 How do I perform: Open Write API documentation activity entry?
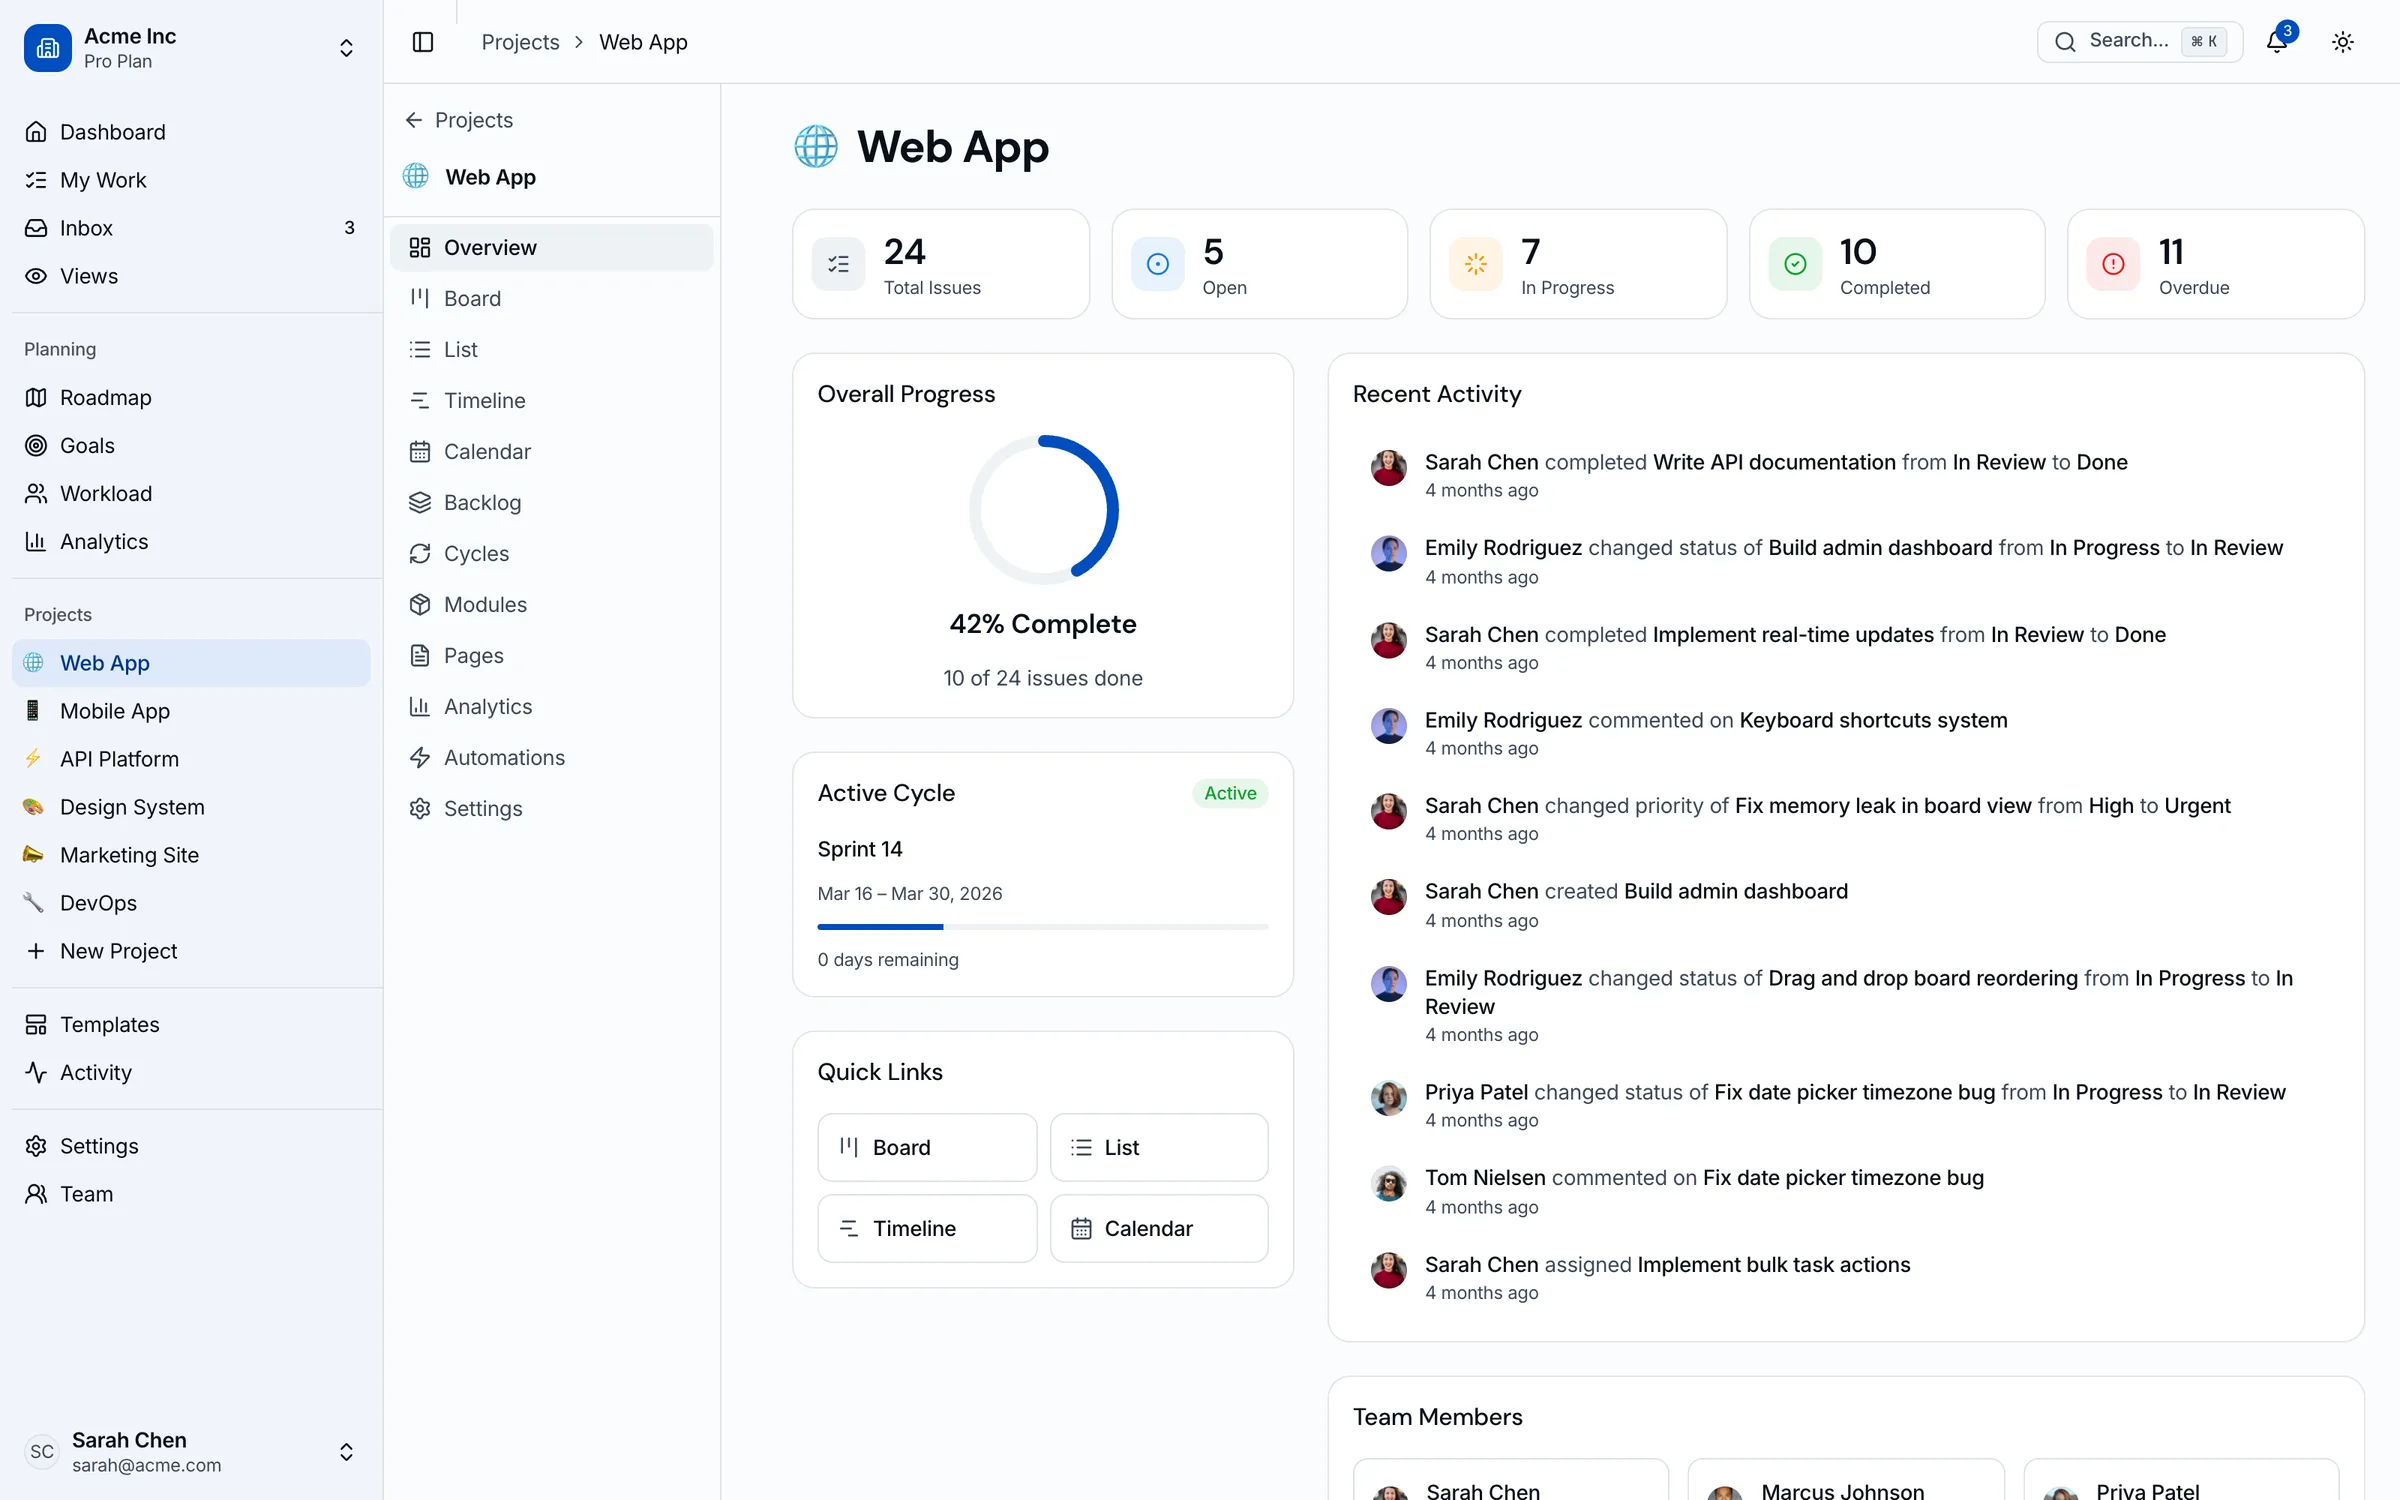(x=1774, y=462)
